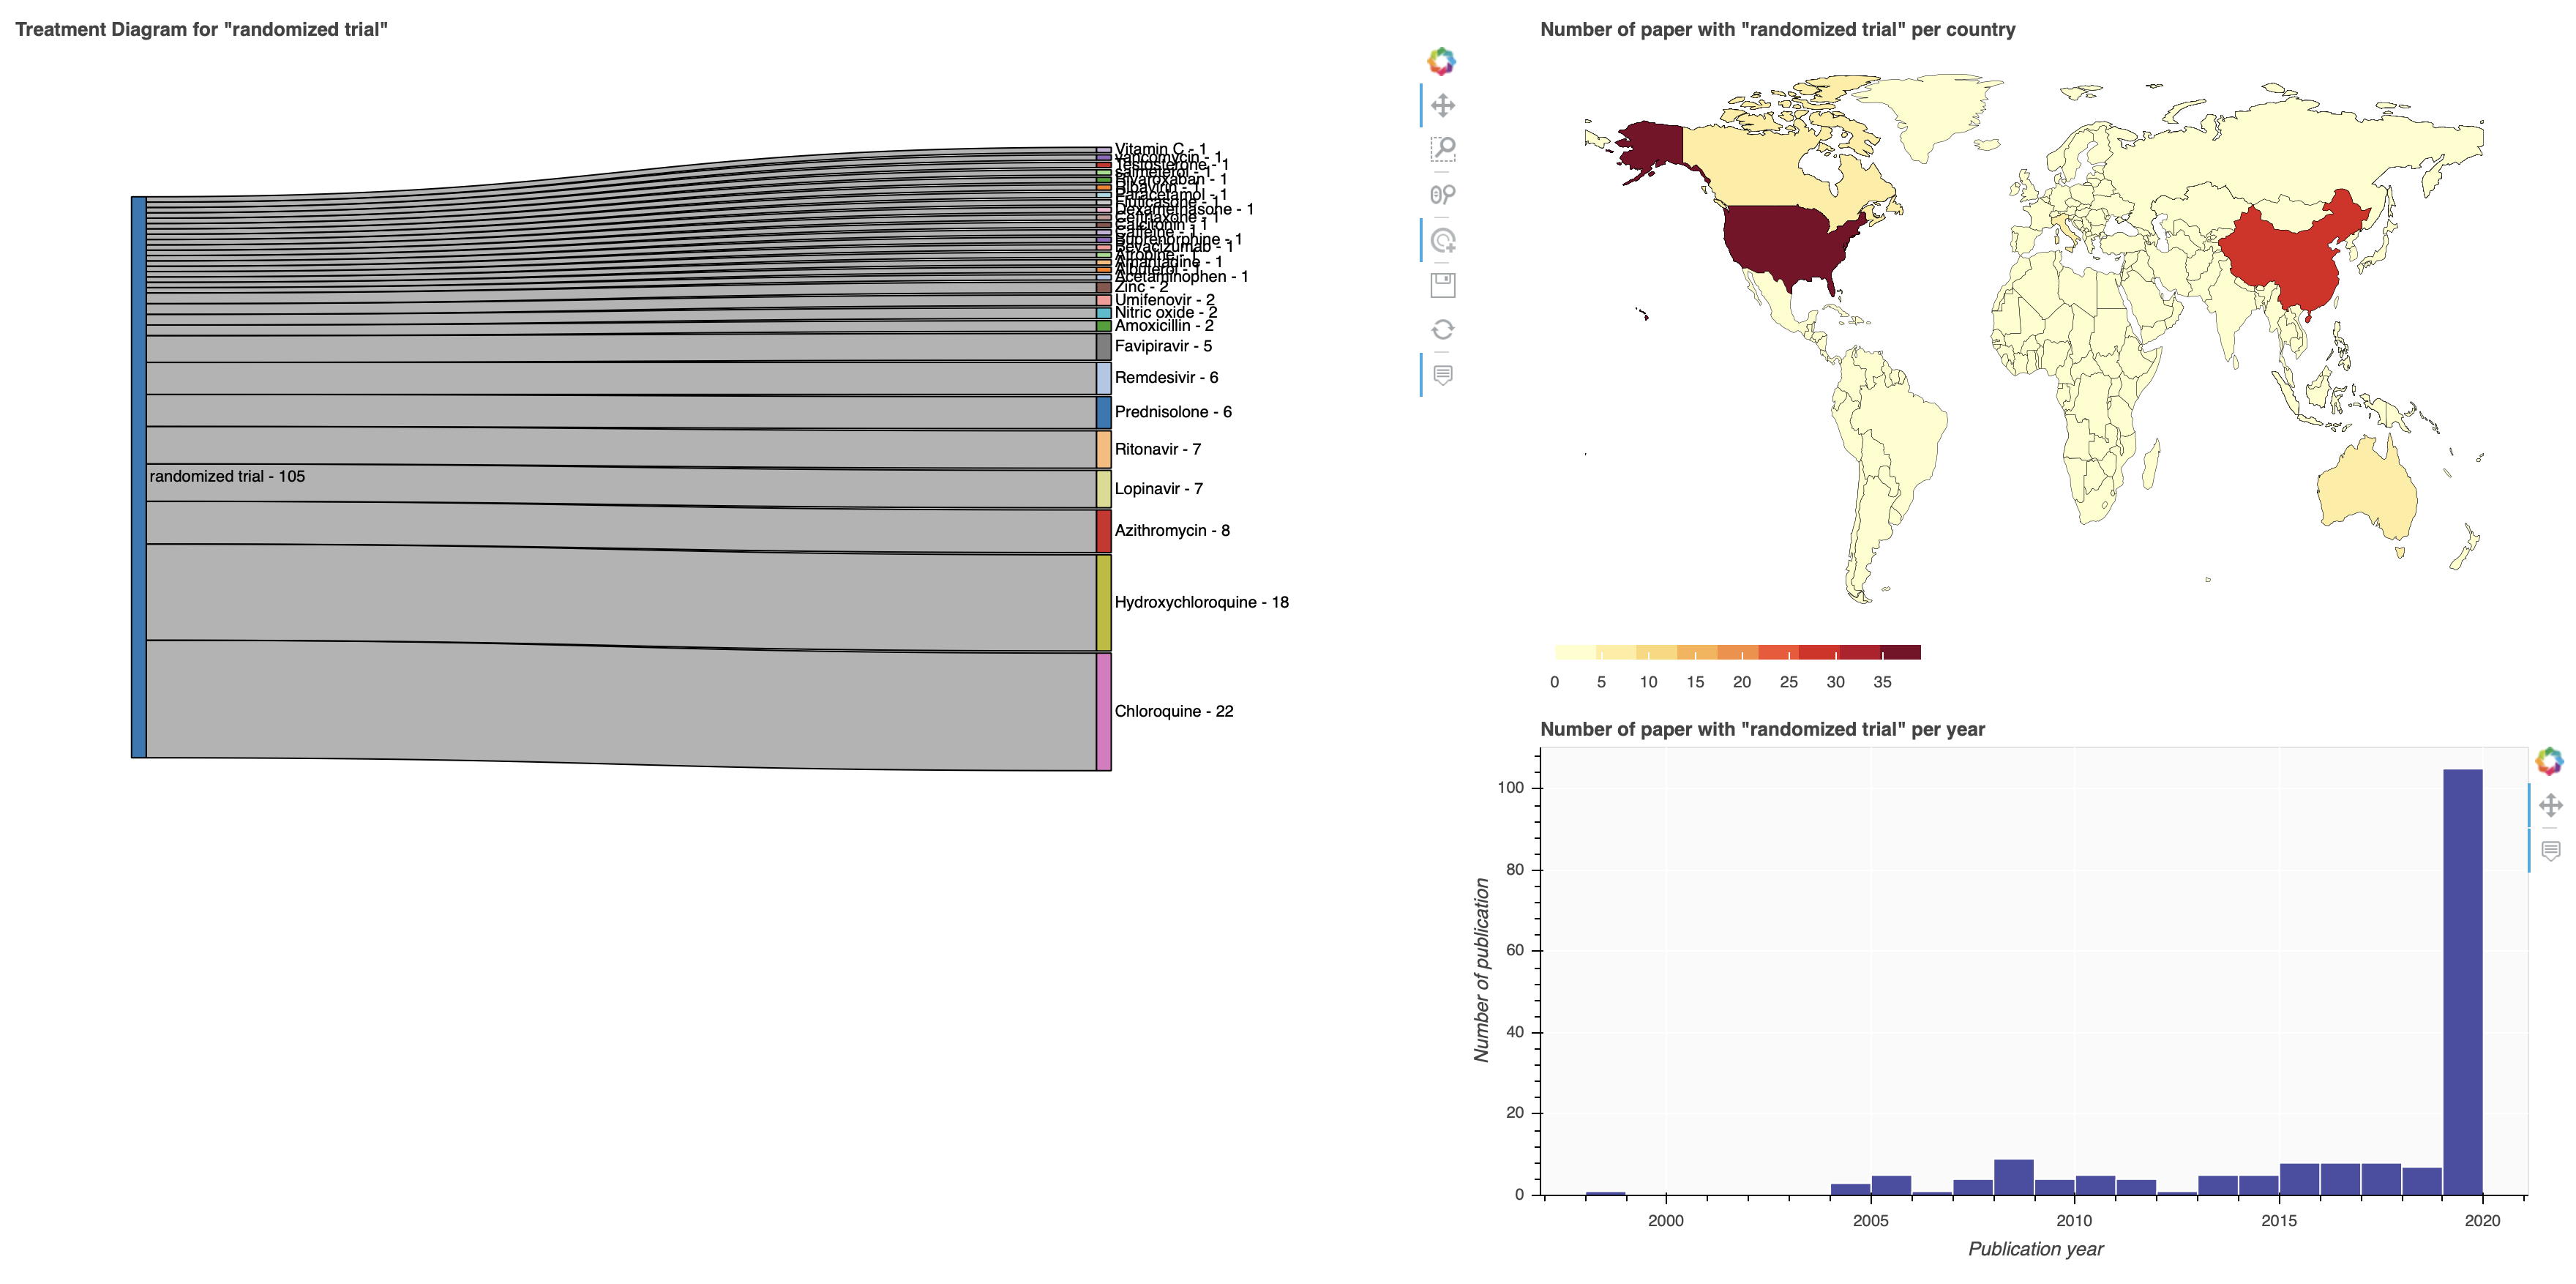Viewport: 2576px width, 1284px height.
Task: Click the 2020 bar in the publication histogram
Action: click(x=2462, y=980)
